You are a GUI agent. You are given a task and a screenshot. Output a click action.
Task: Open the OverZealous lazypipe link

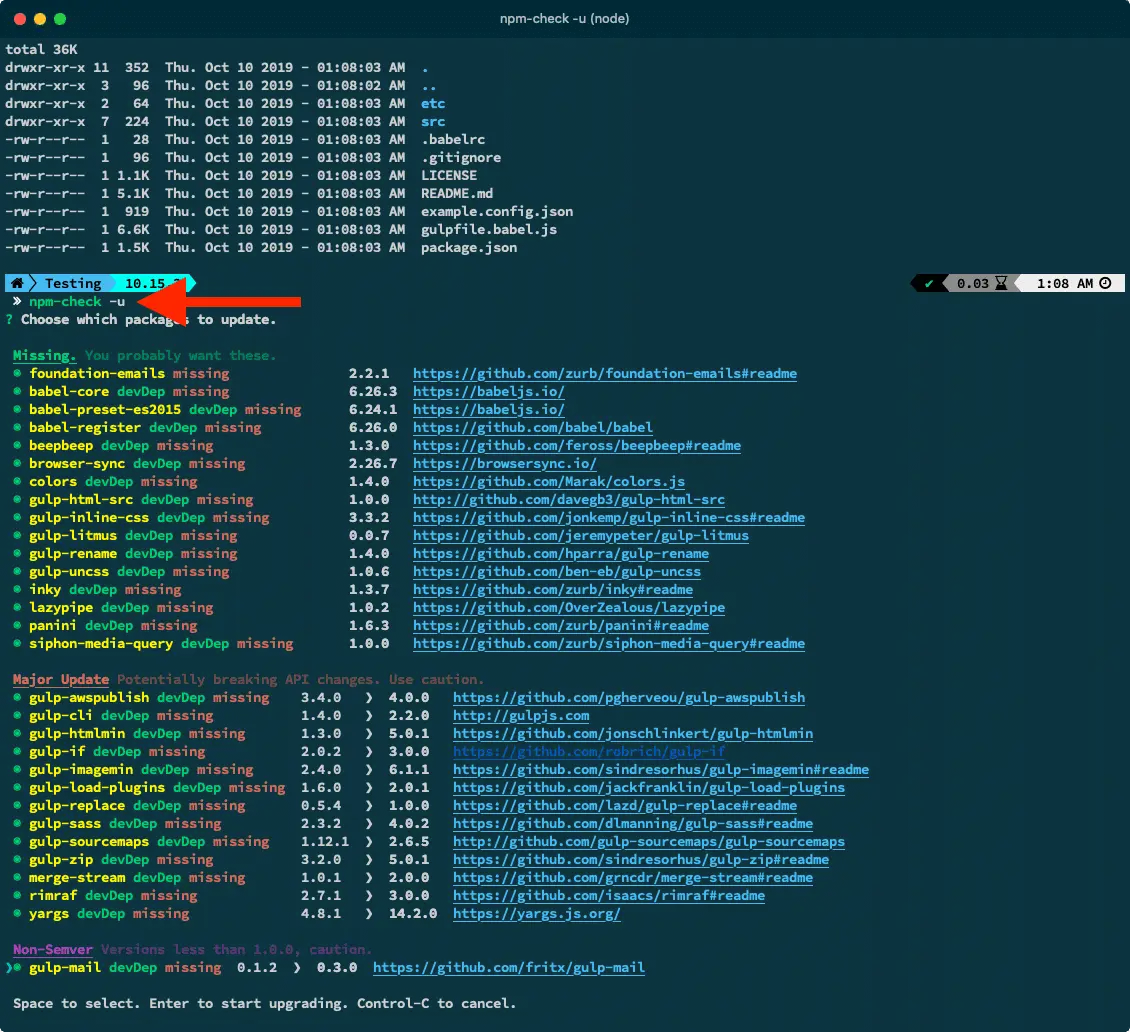pyautogui.click(x=569, y=608)
